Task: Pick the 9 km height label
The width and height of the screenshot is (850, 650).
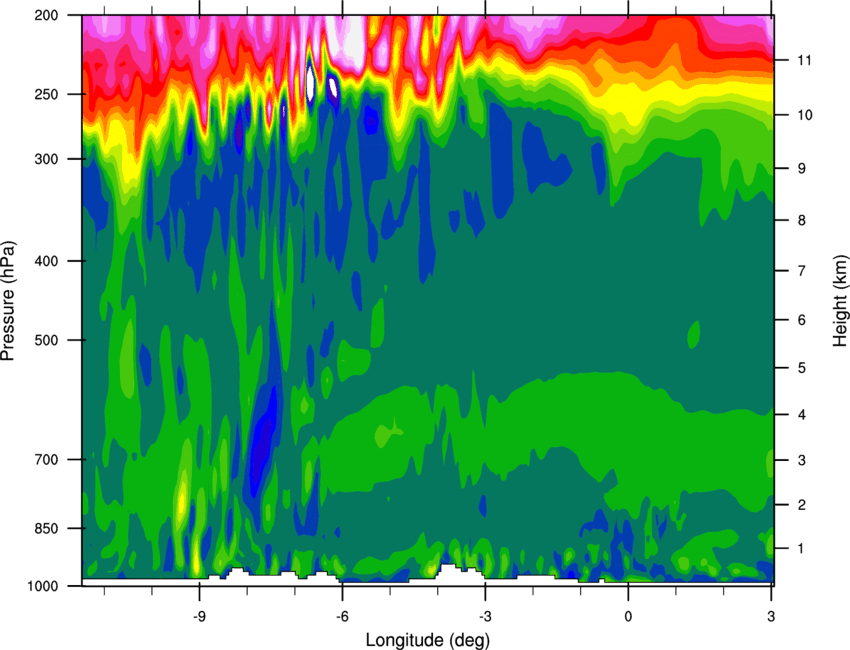Action: pos(801,168)
